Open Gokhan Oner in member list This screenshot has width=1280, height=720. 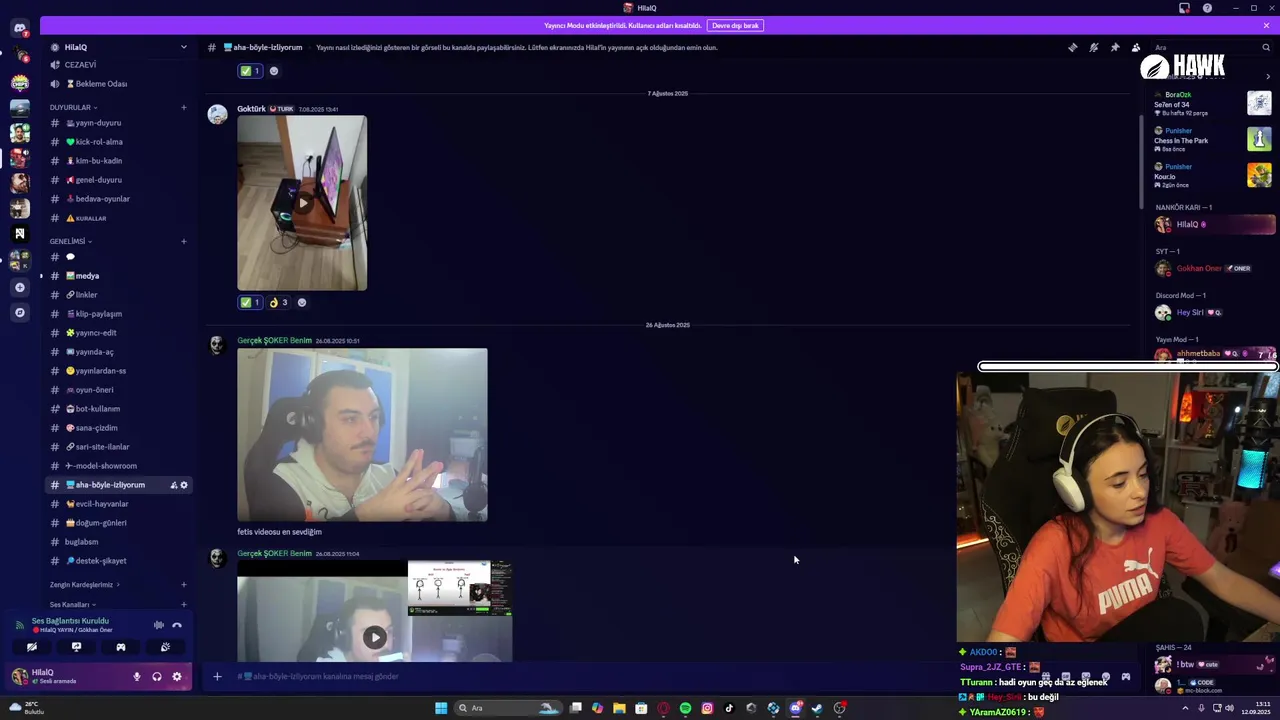1215,268
